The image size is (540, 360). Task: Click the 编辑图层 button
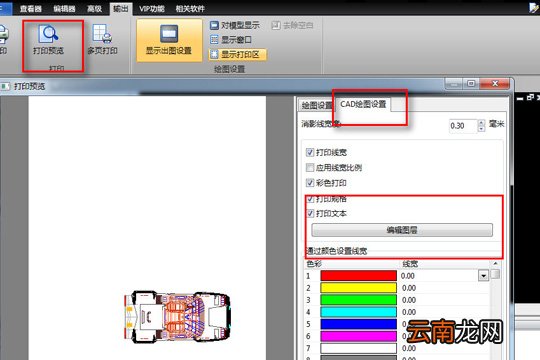point(402,230)
